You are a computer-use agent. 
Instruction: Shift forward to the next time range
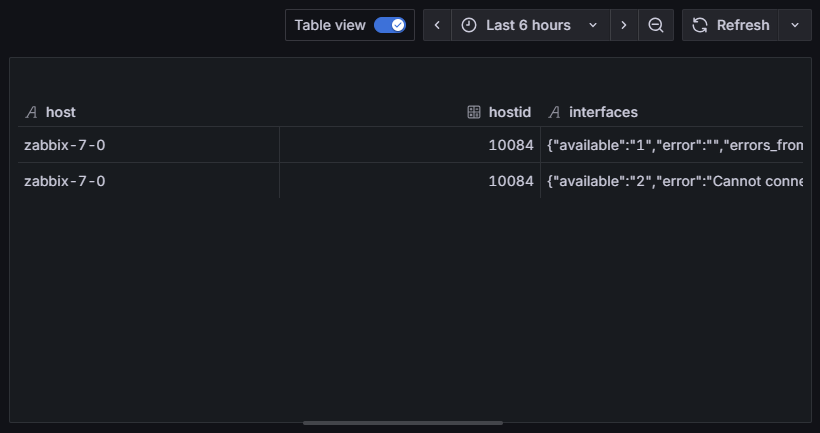coord(624,25)
